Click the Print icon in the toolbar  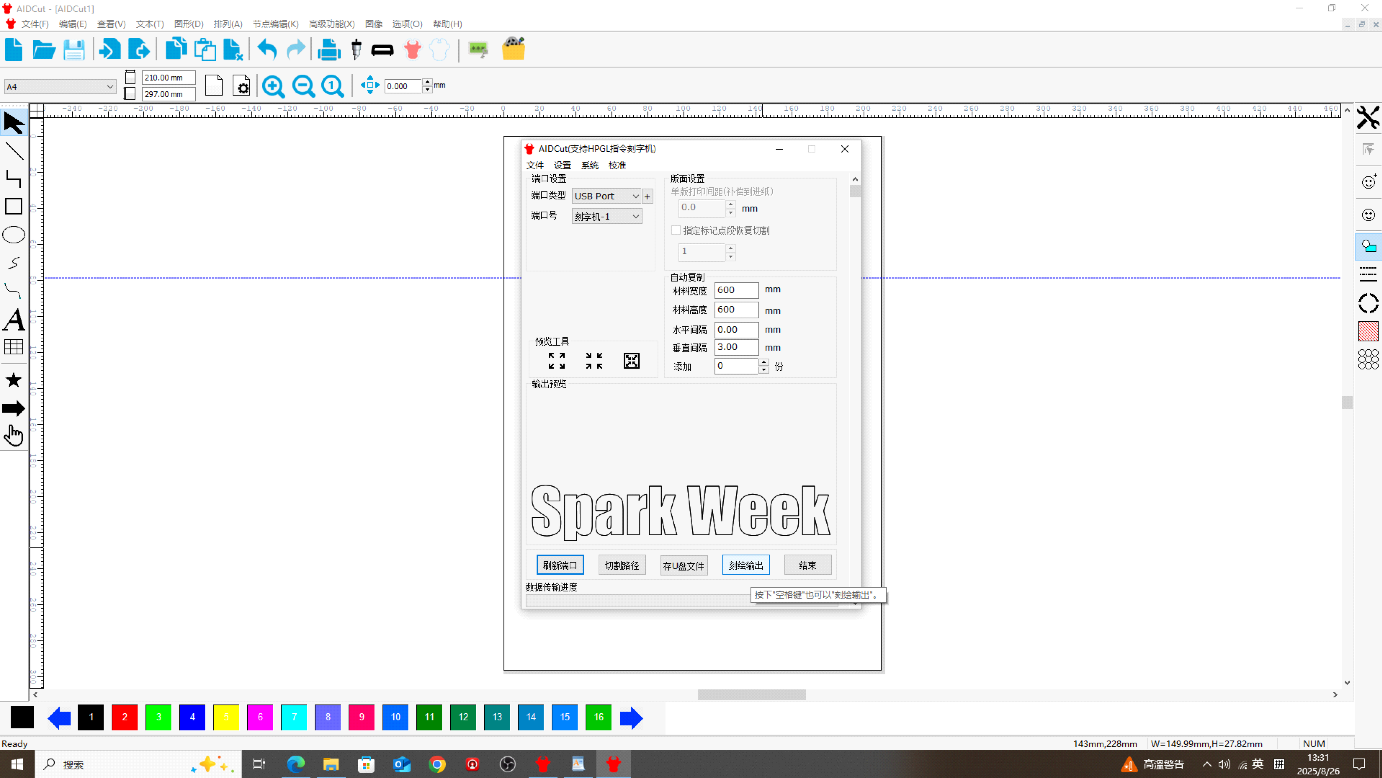click(329, 49)
